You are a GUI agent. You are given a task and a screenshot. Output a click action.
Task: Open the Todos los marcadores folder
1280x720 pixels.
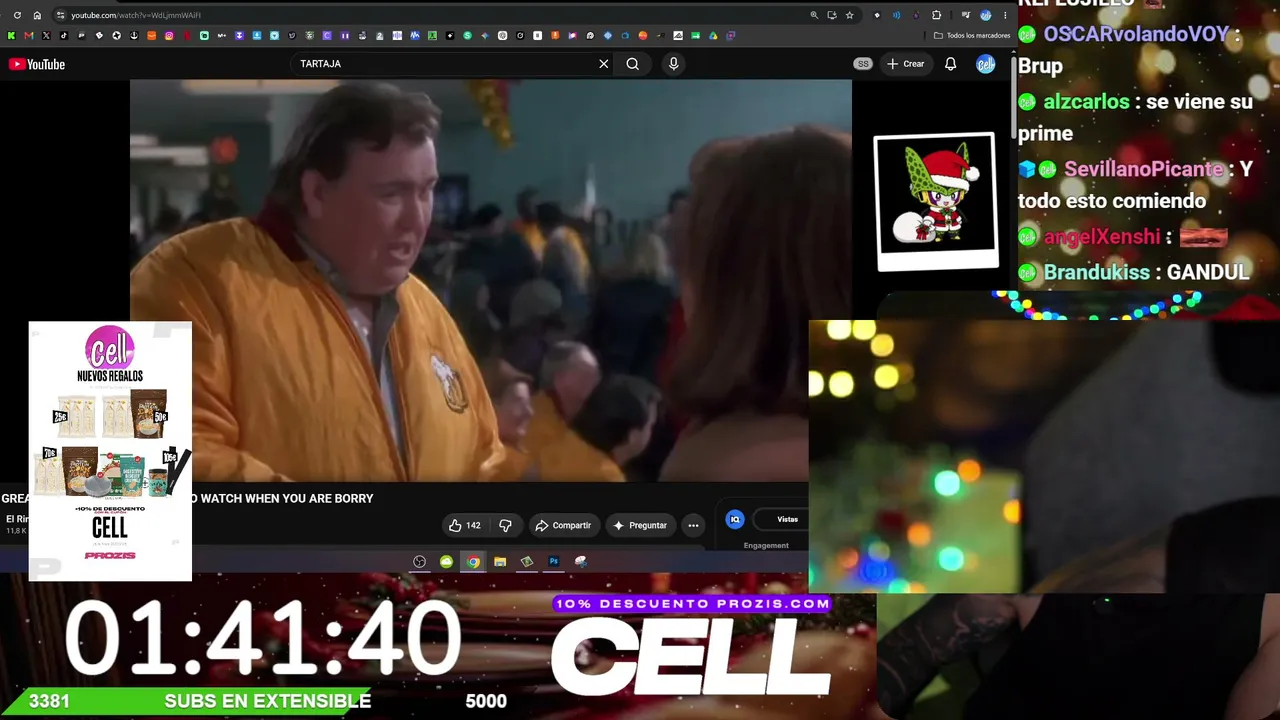(x=972, y=36)
